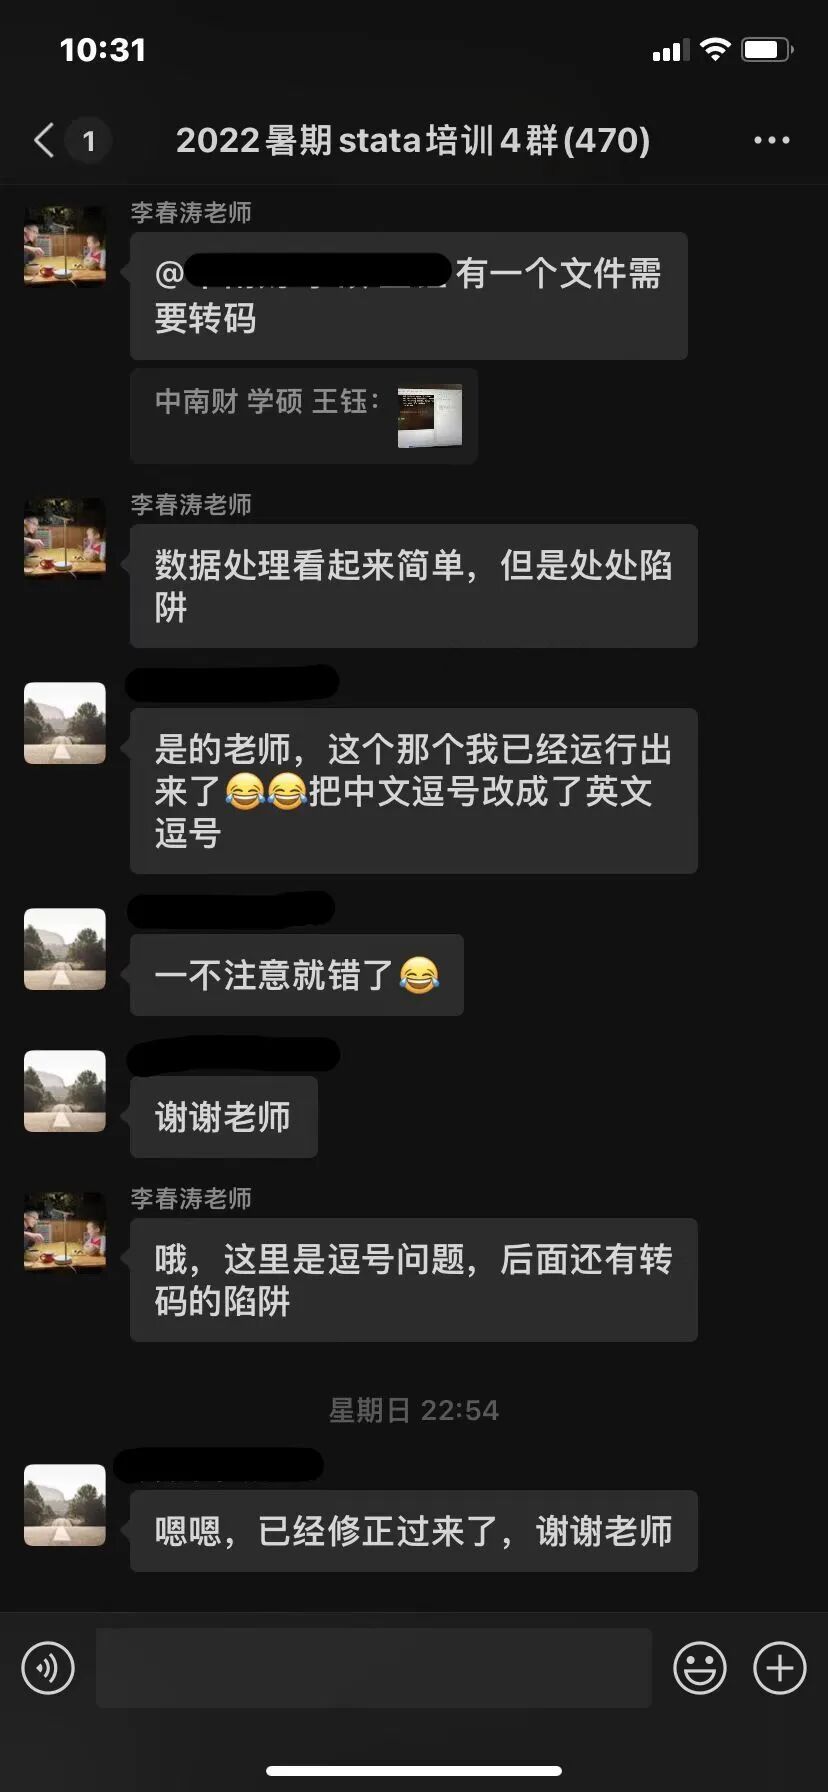
Task: Tap 李春涛老师's avatar on the first message
Action: coord(65,247)
